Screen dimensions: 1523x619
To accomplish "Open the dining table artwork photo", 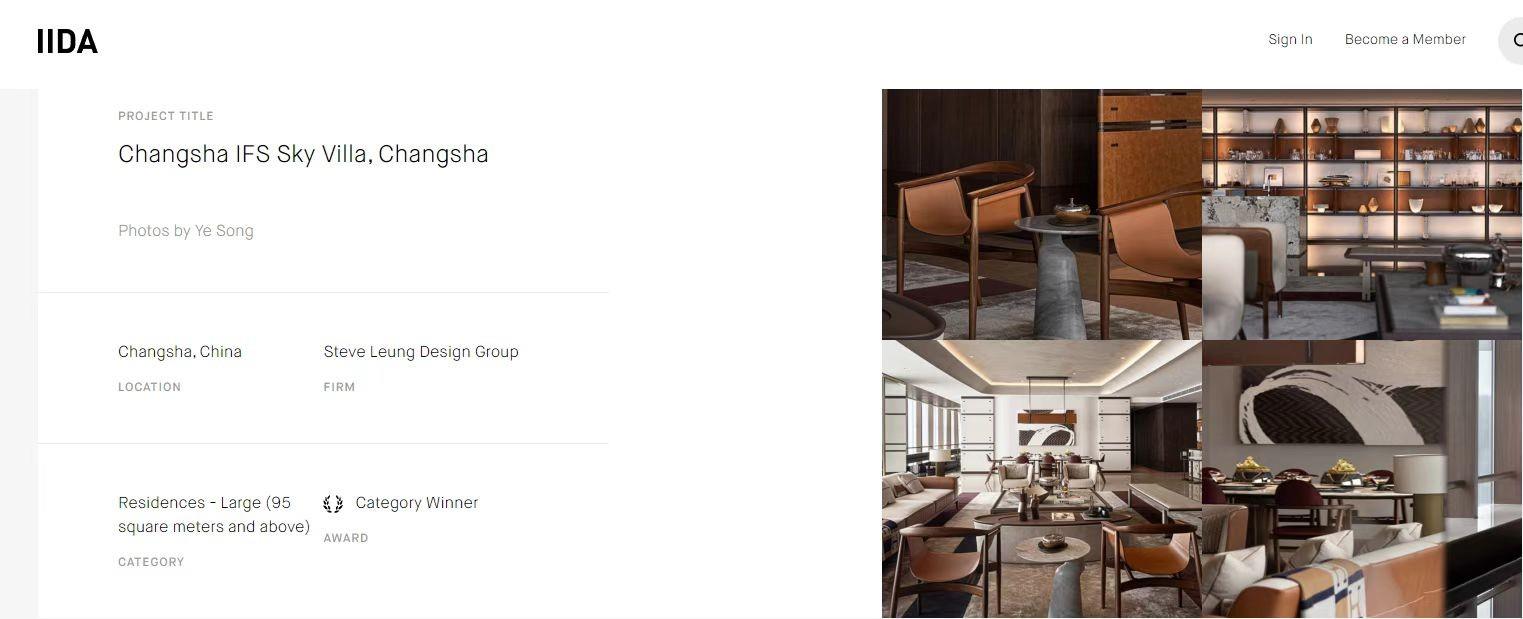I will [x=1362, y=479].
